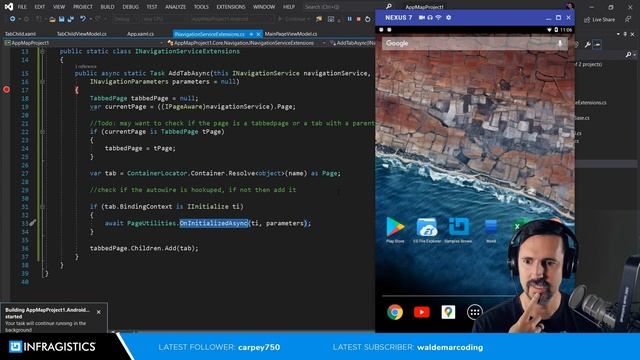Screen dimensions: 640x360
Task: Click the Live Share button
Action: (600, 20)
